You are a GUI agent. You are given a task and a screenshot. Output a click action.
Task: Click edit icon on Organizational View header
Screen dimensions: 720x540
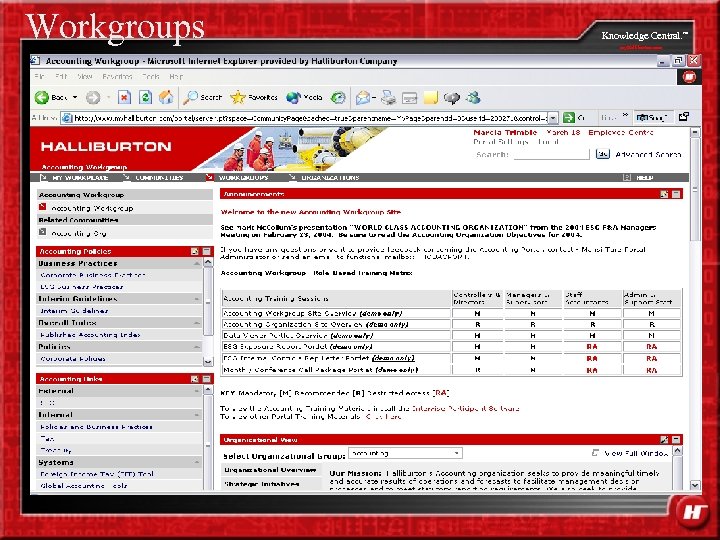click(x=664, y=439)
